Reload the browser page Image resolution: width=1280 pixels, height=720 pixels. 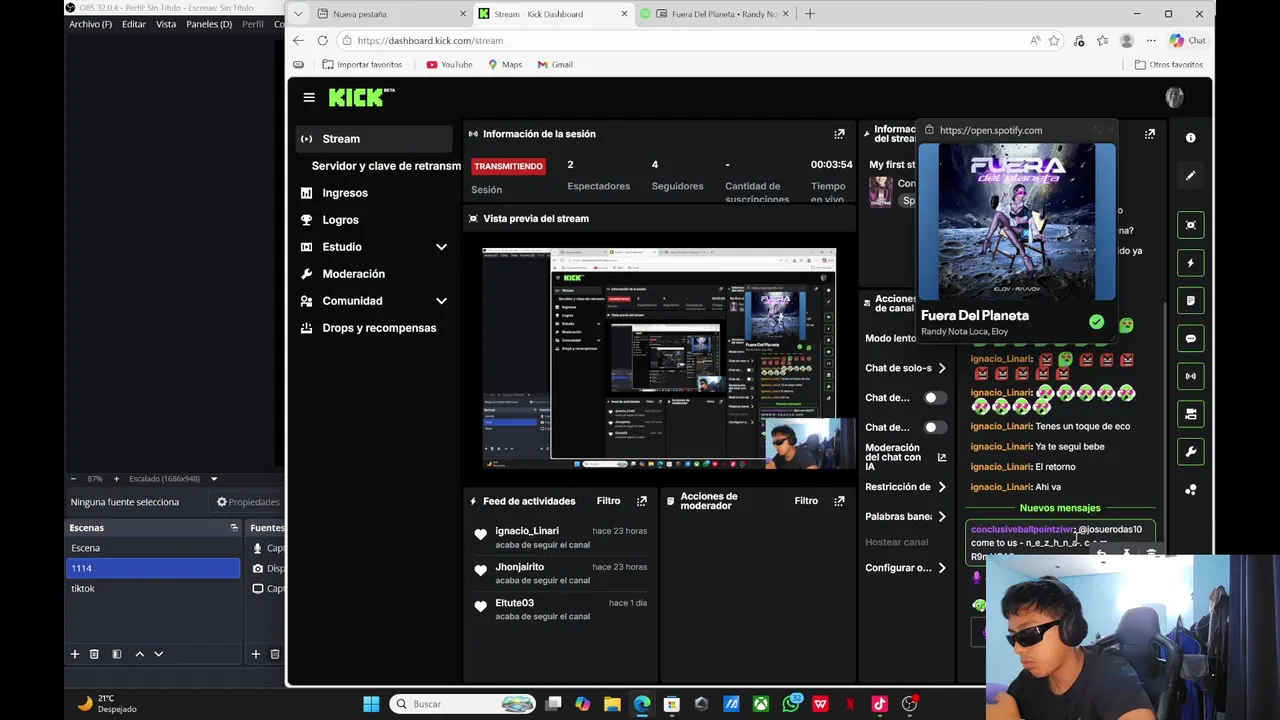(322, 40)
